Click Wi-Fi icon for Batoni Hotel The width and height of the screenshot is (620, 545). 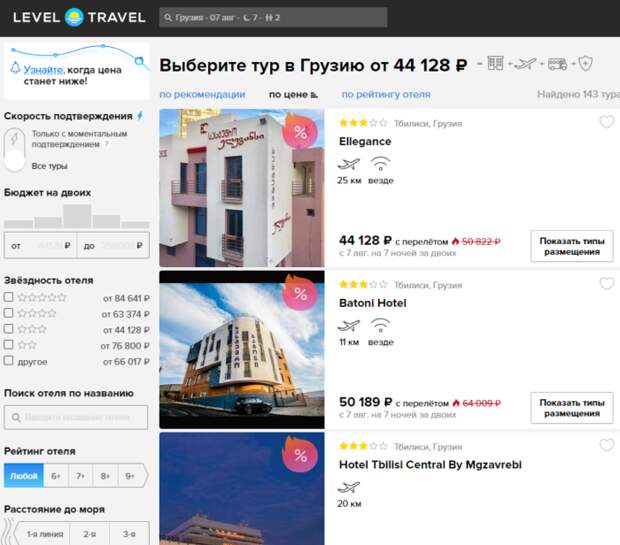380,325
